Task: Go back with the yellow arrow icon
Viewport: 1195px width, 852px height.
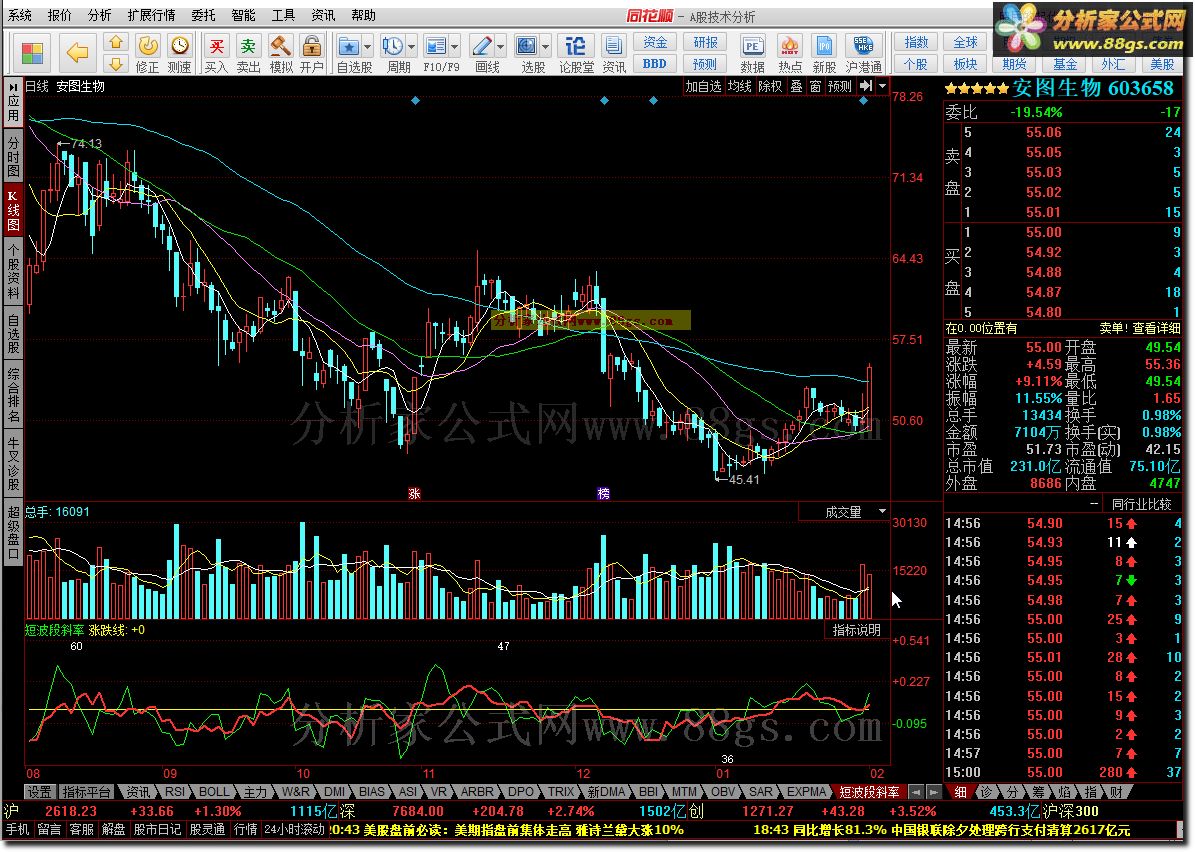Action: click(x=78, y=53)
